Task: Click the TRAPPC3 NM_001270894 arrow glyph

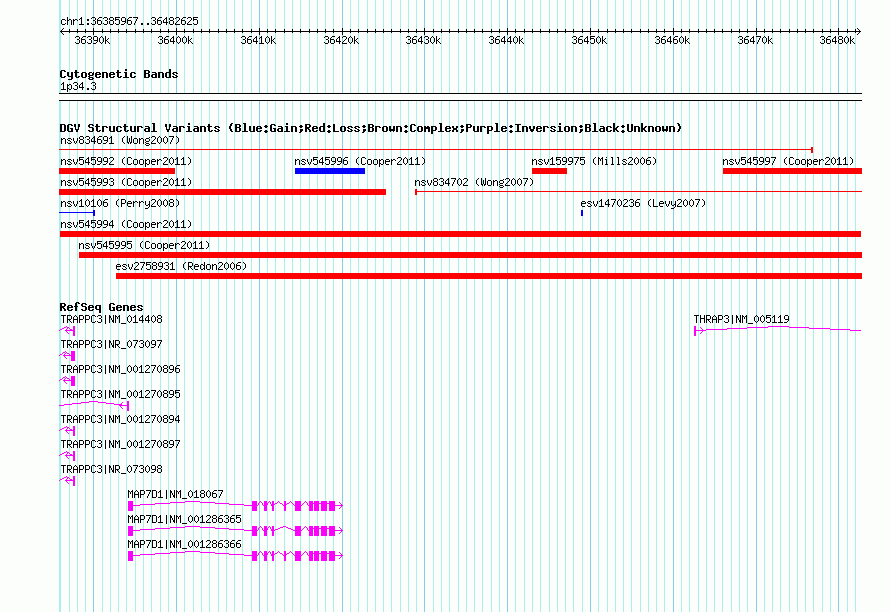Action: [x=68, y=431]
